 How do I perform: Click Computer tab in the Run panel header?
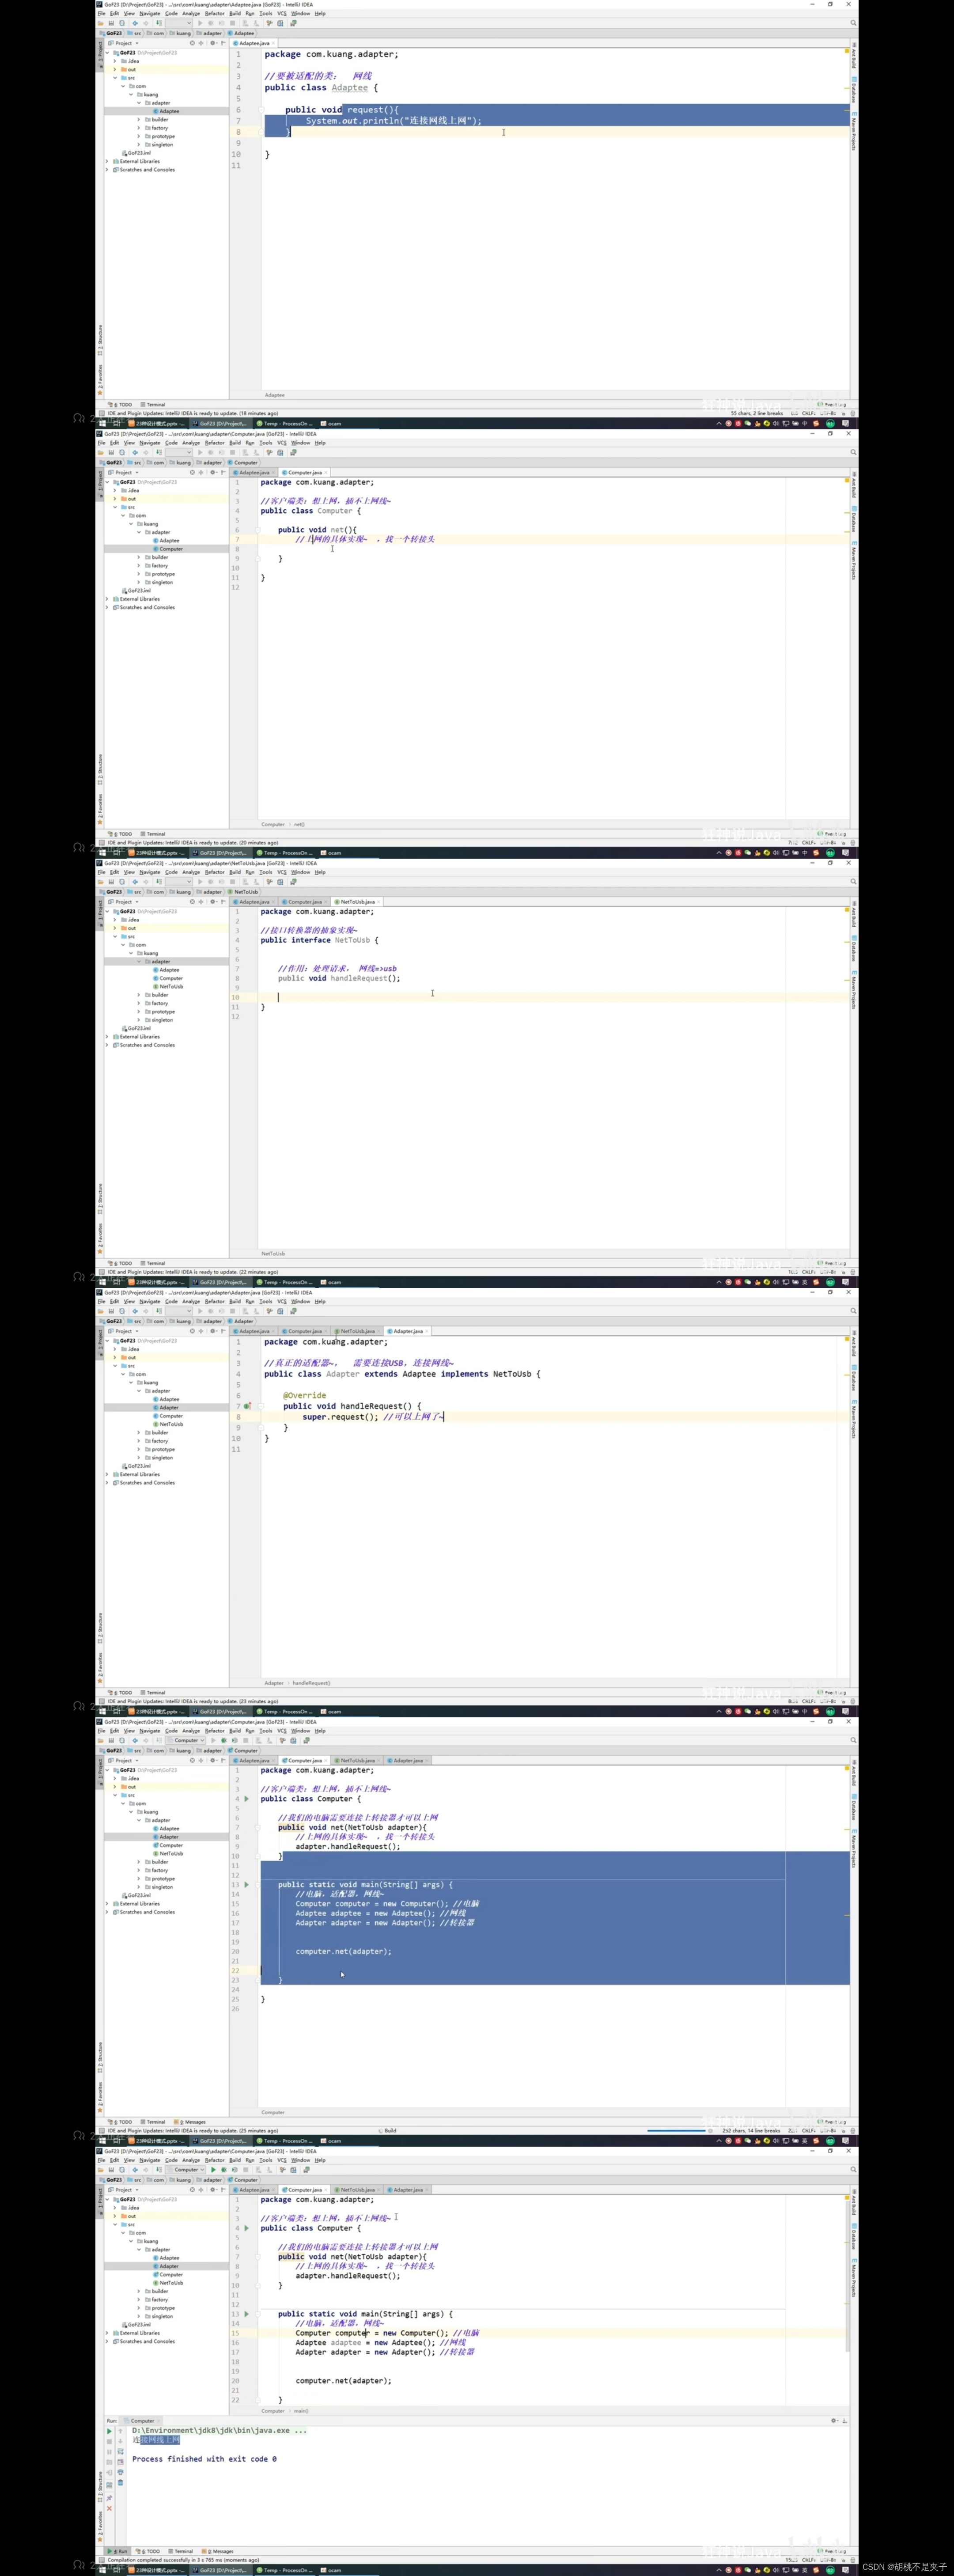click(x=142, y=2421)
